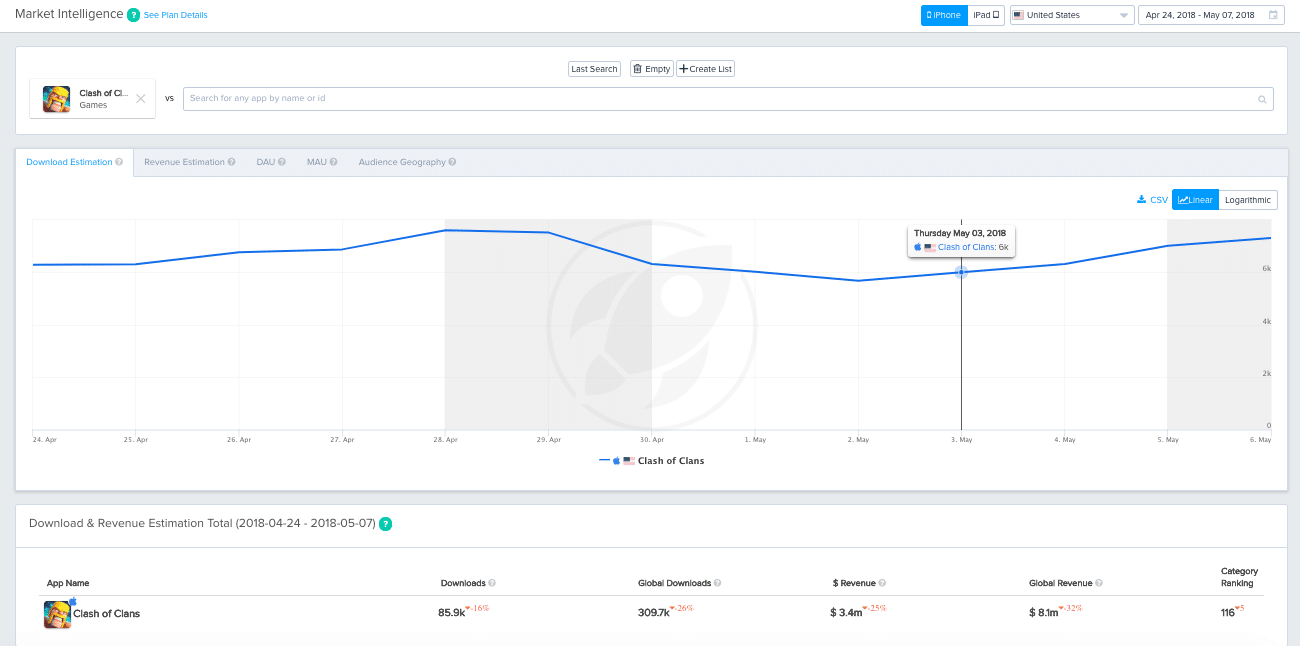Open the Apr 24 – May 07 date range picker

(x=1211, y=15)
